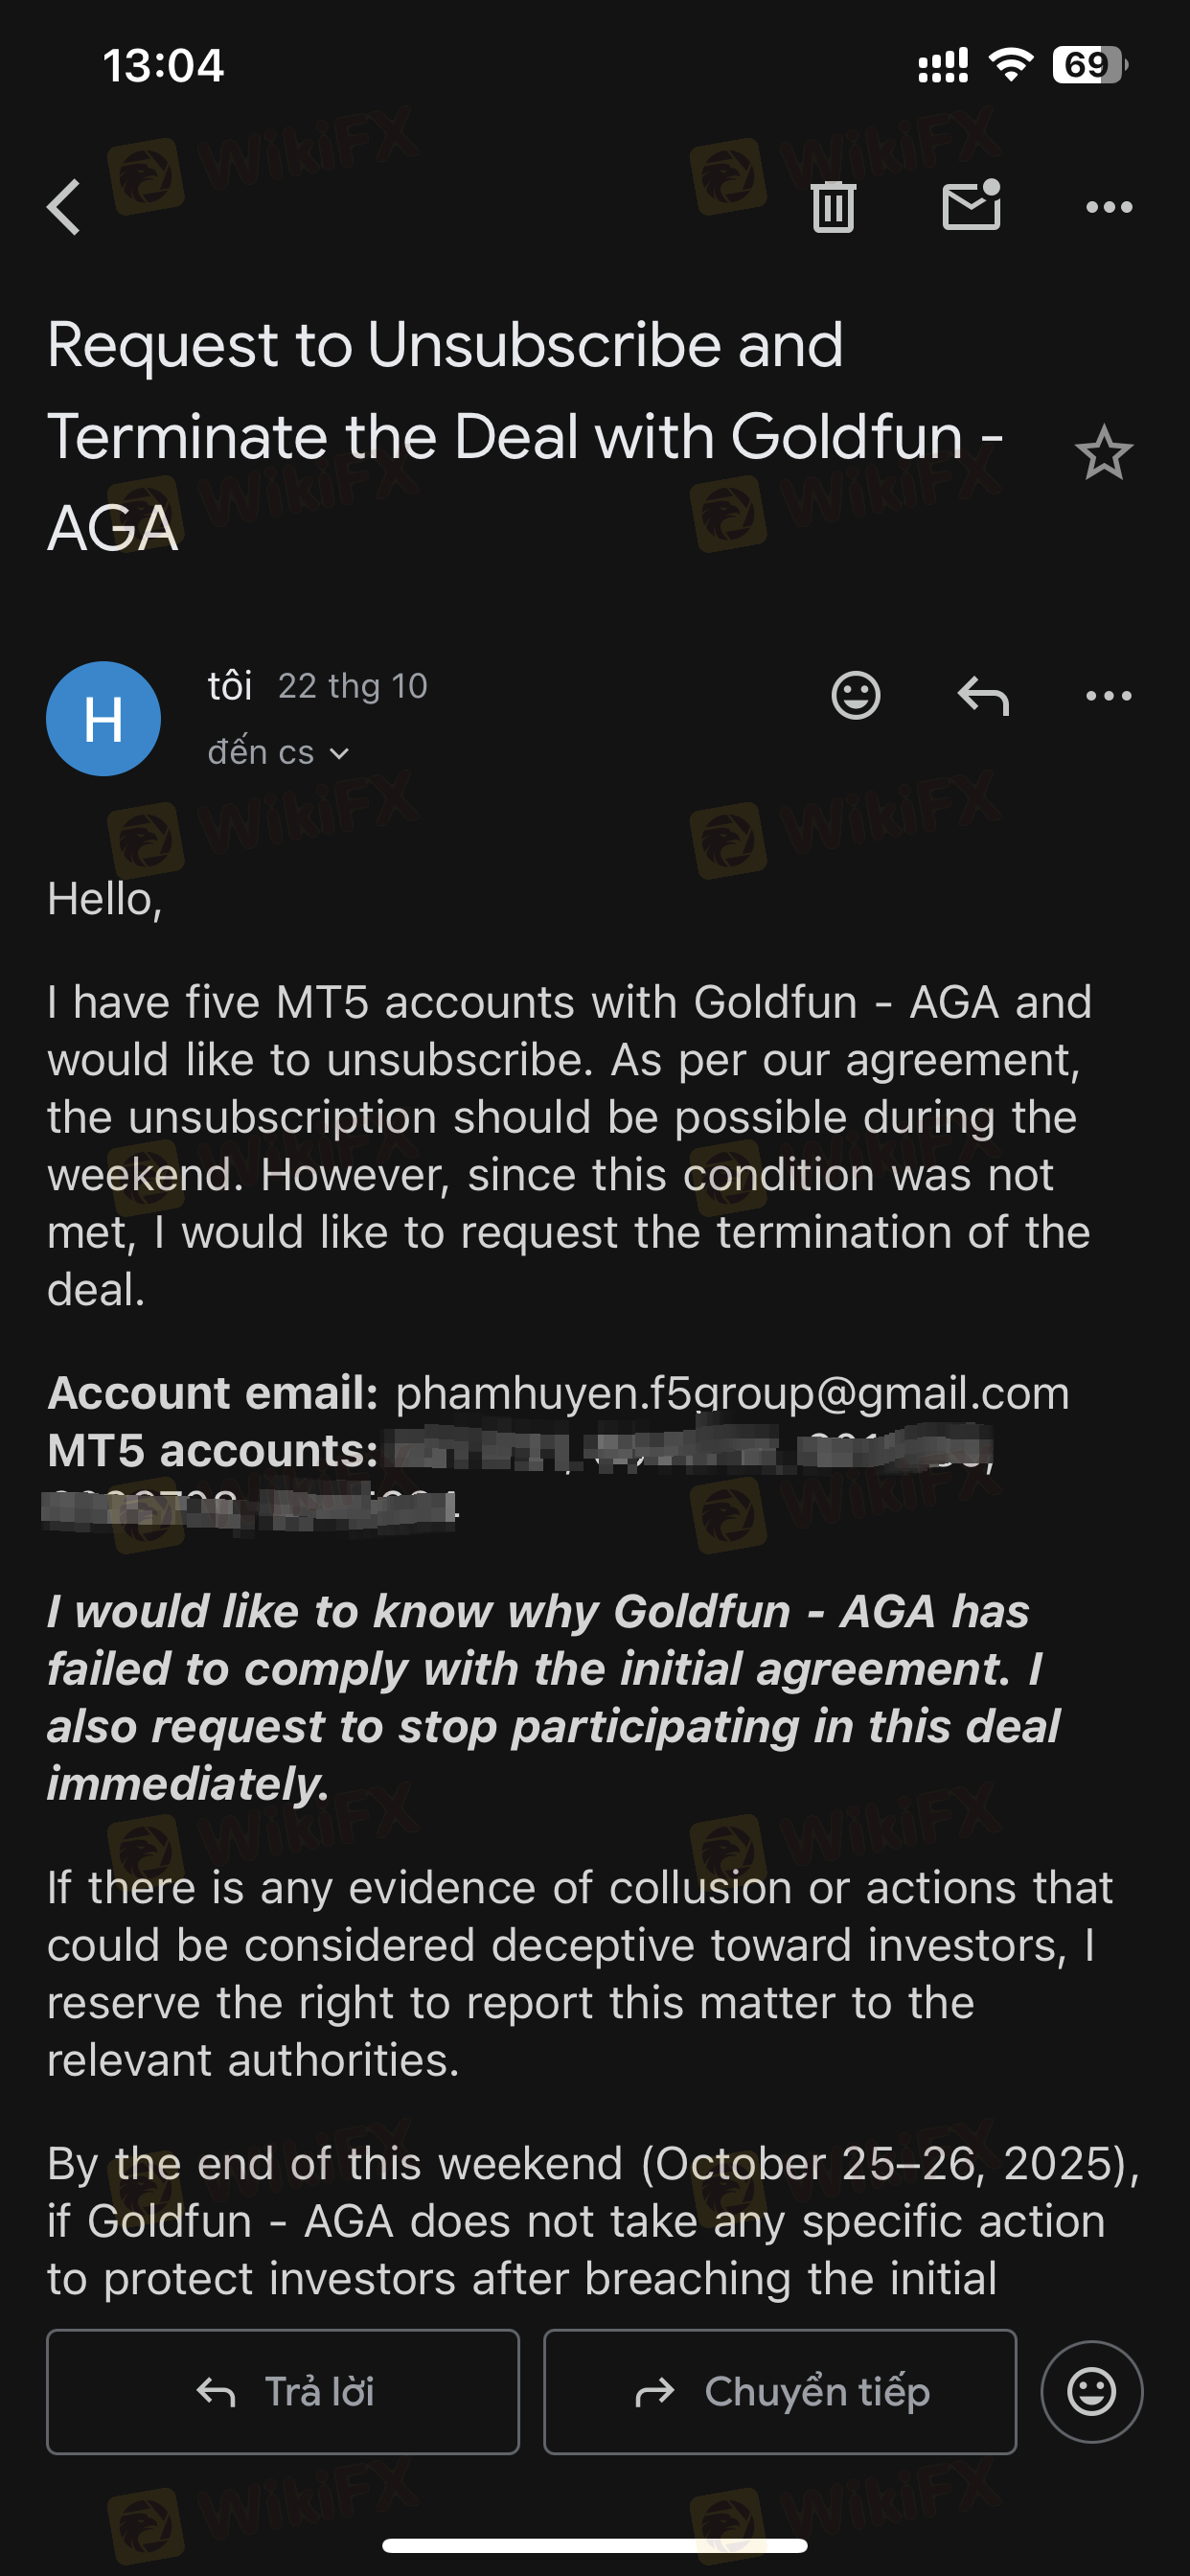This screenshot has height=2576, width=1190.
Task: Tap the sender name 'tôi'
Action: pyautogui.click(x=230, y=686)
